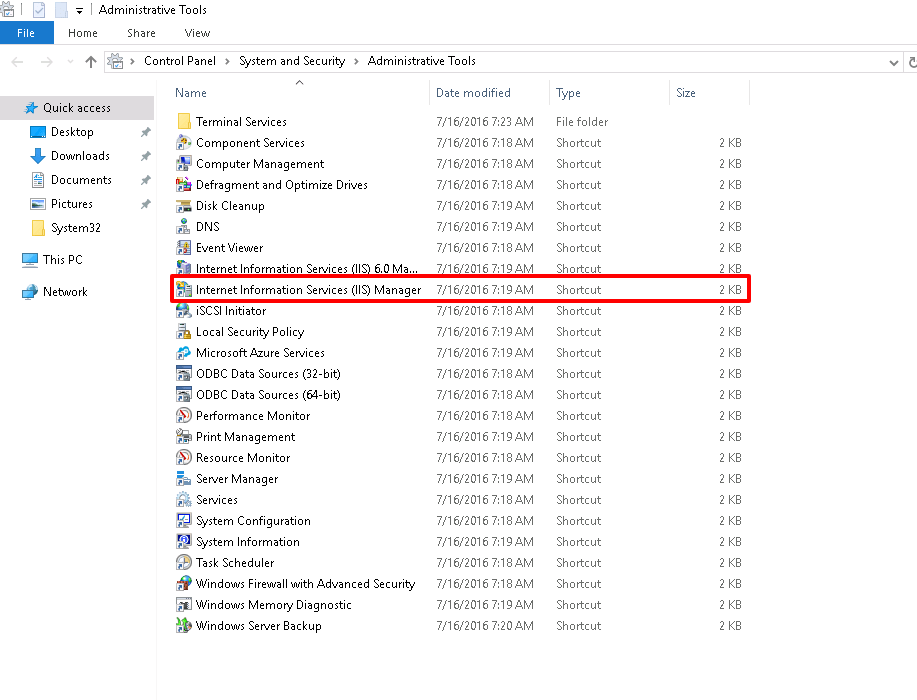Screen dimensions: 917x700
Task: Click the Control Panel breadcrumb
Action: 180,61
